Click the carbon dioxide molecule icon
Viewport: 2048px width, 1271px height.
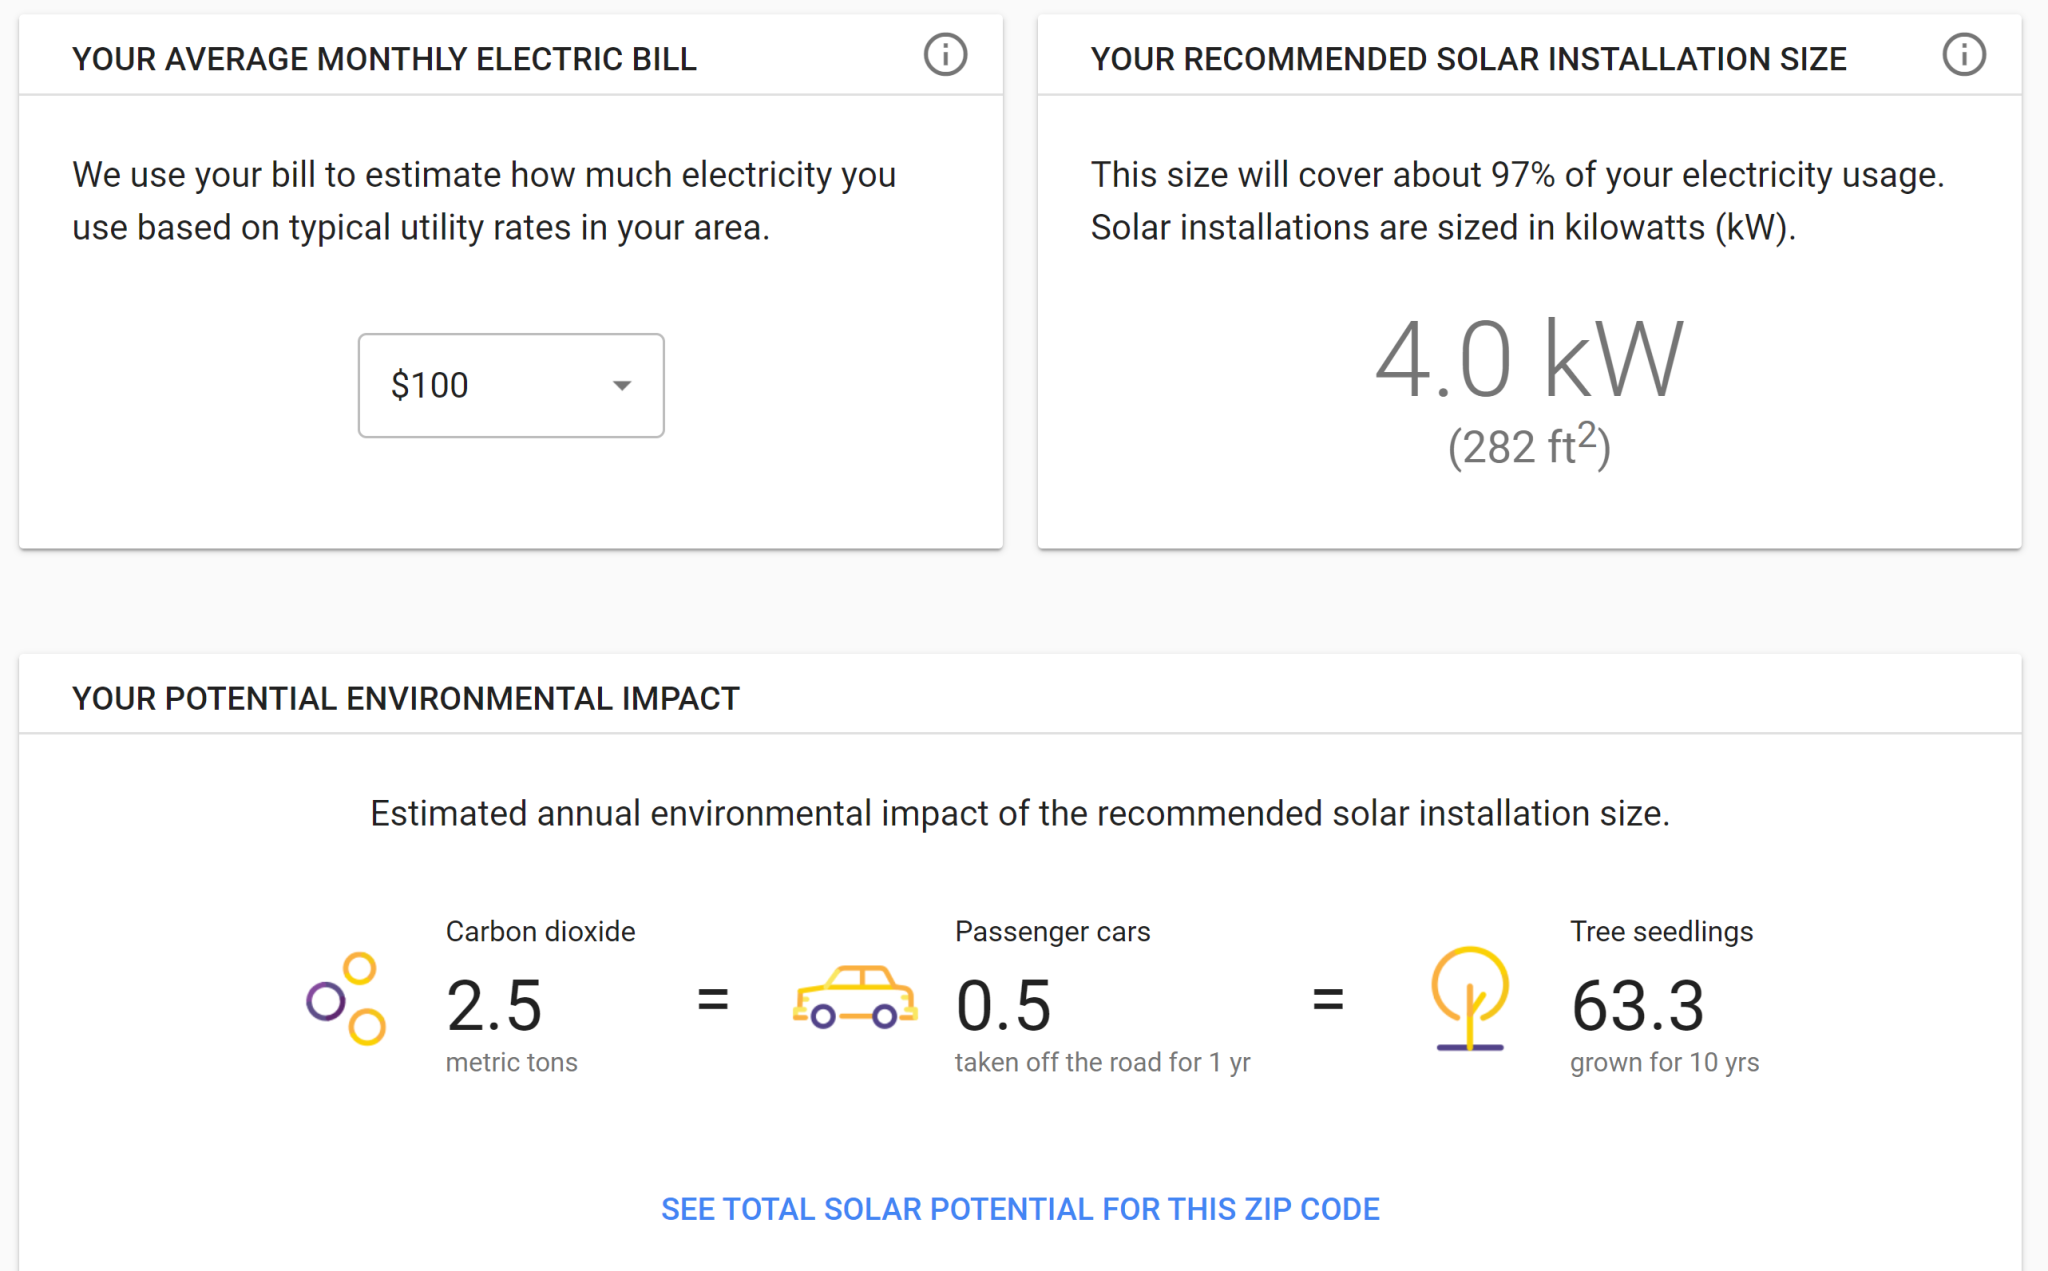346,999
